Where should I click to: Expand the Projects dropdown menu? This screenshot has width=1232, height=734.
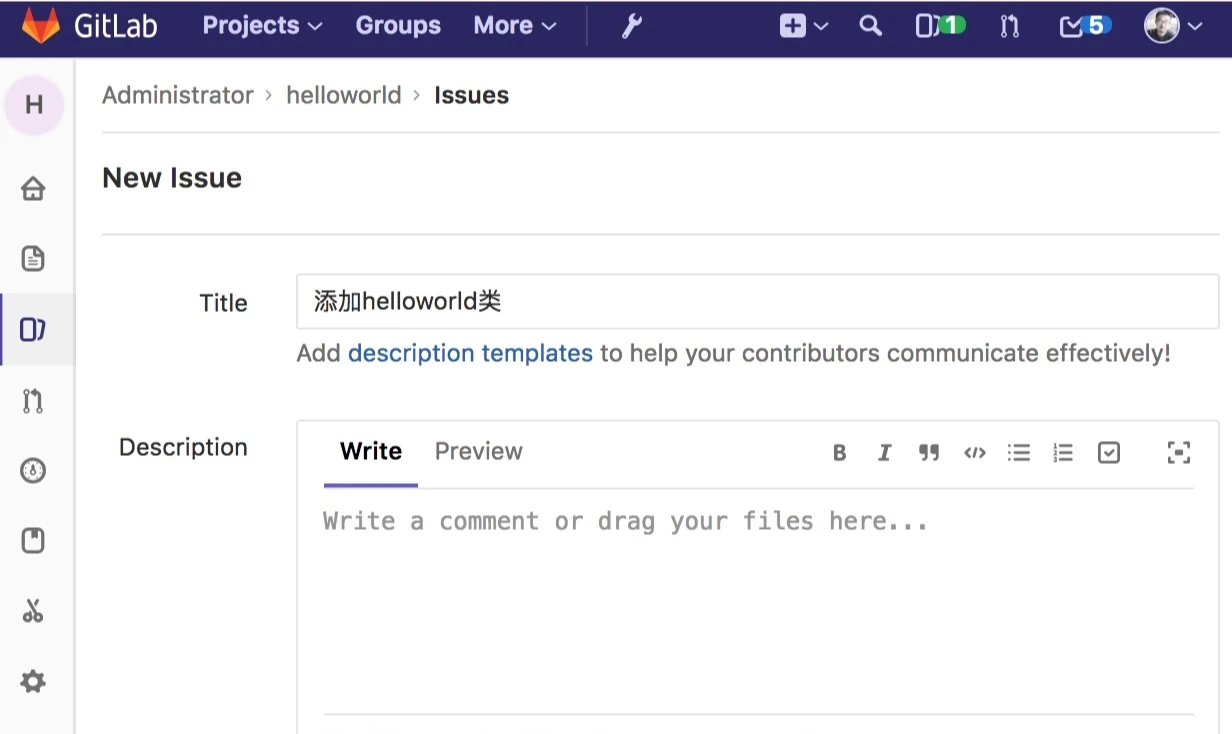coord(262,26)
